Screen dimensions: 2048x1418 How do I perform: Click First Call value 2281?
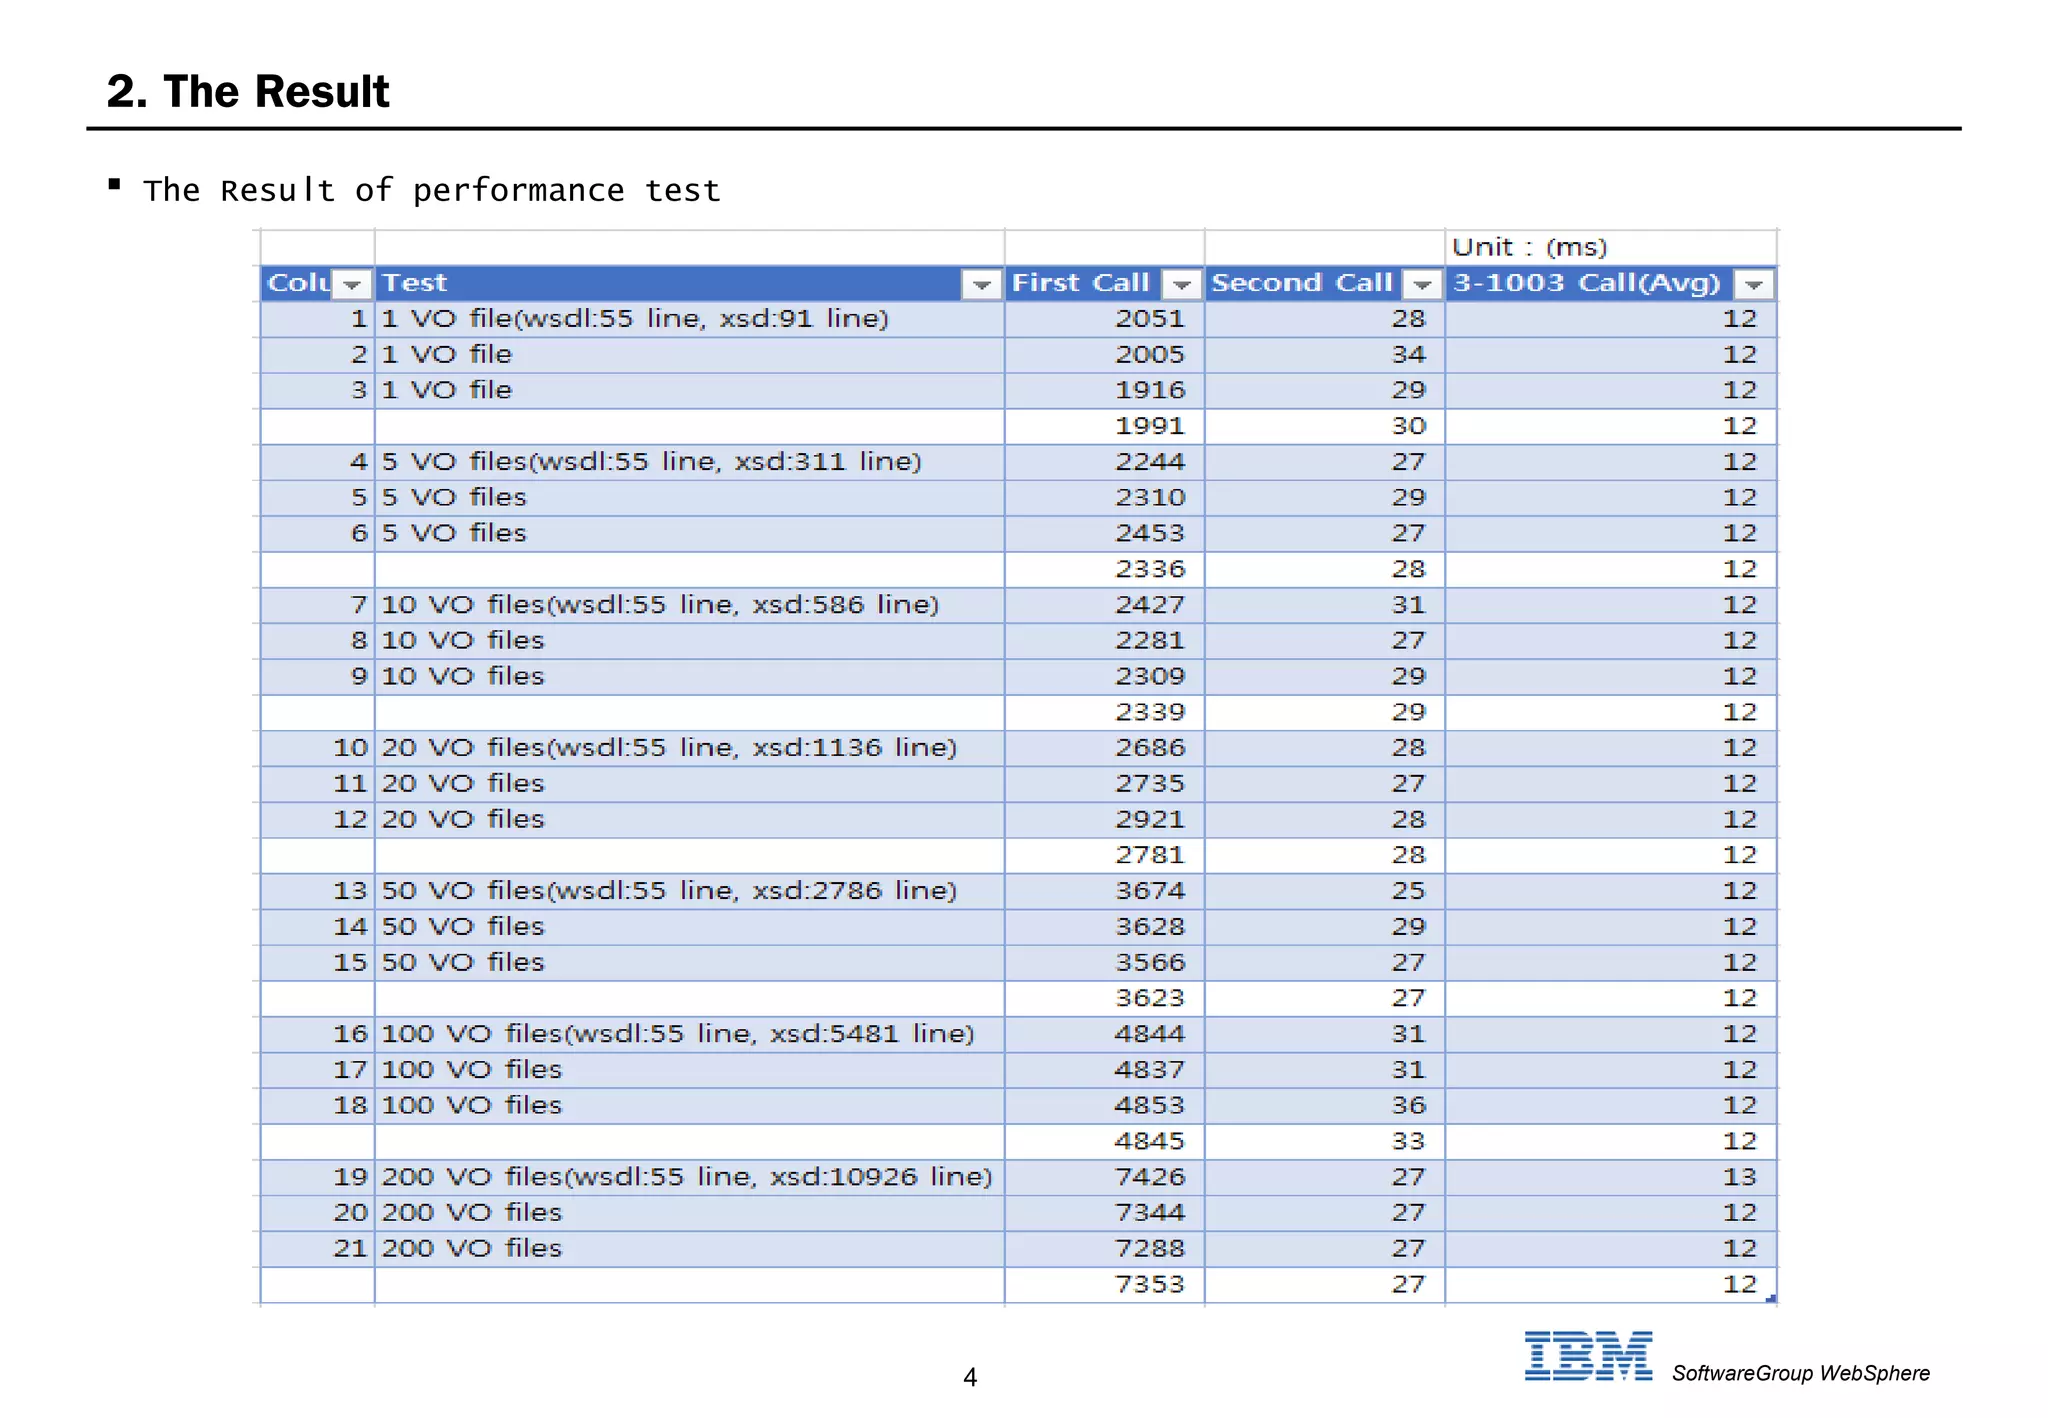[1105, 641]
